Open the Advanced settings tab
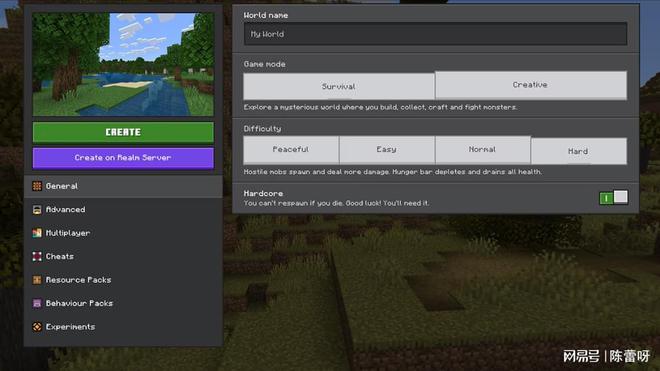660x371 pixels. [x=123, y=210]
